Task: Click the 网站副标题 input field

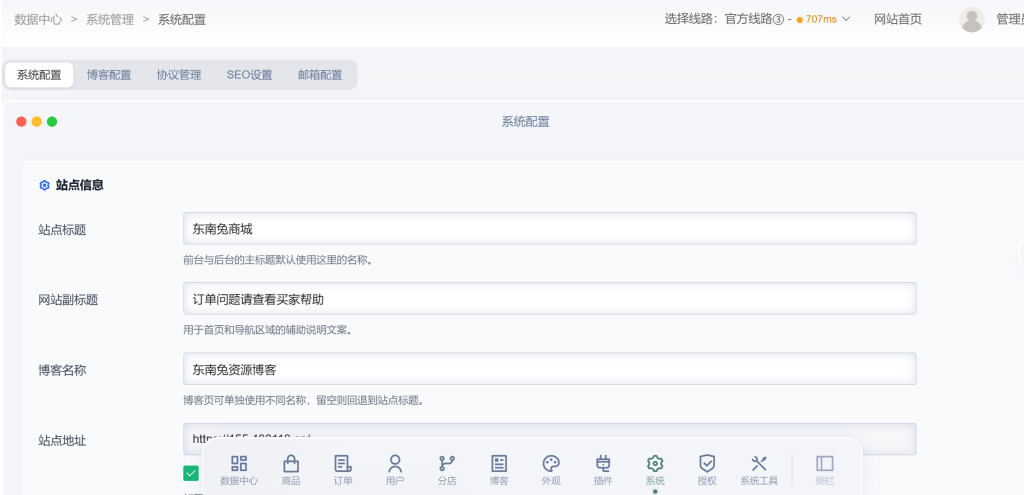Action: click(x=550, y=298)
